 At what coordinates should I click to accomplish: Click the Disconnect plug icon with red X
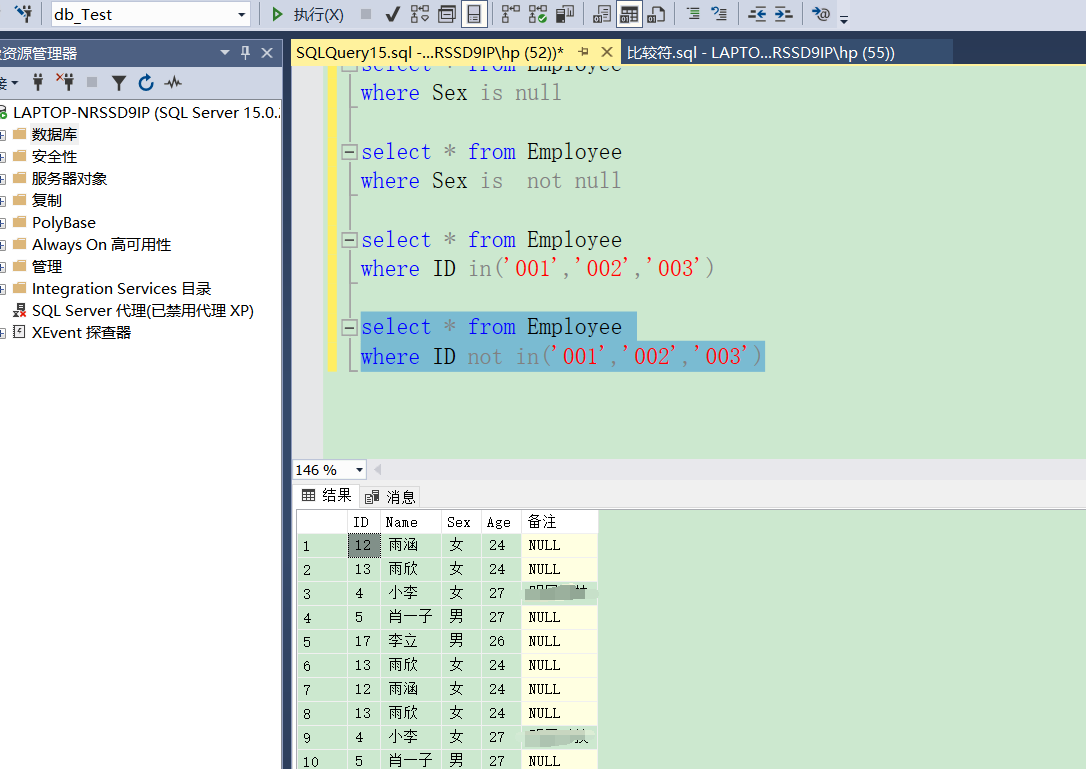click(x=65, y=82)
